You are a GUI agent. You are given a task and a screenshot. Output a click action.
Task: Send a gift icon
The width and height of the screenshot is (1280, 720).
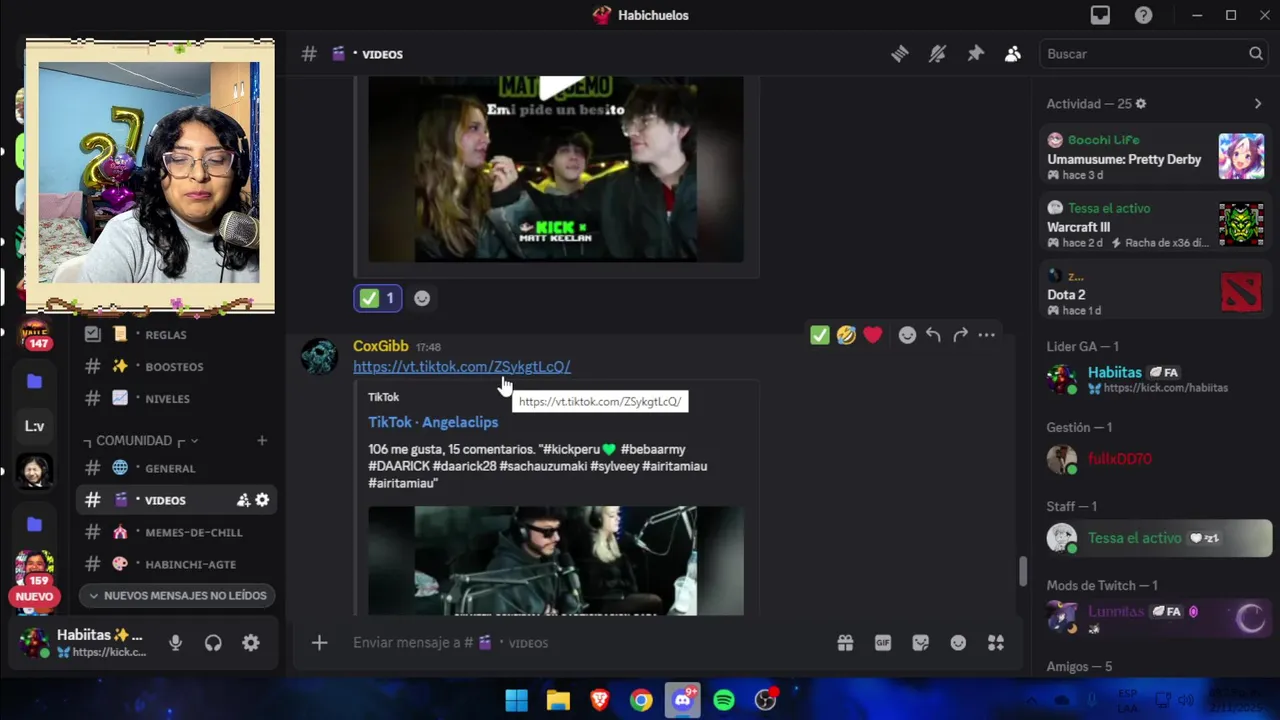point(845,643)
